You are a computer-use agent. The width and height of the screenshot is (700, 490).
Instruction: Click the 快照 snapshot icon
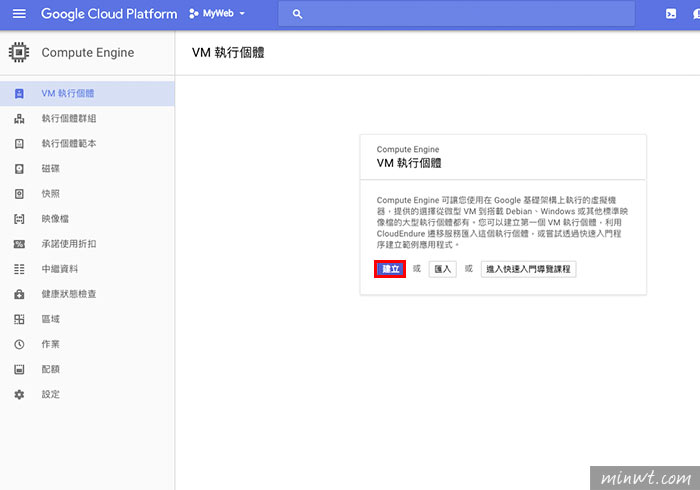(19, 194)
